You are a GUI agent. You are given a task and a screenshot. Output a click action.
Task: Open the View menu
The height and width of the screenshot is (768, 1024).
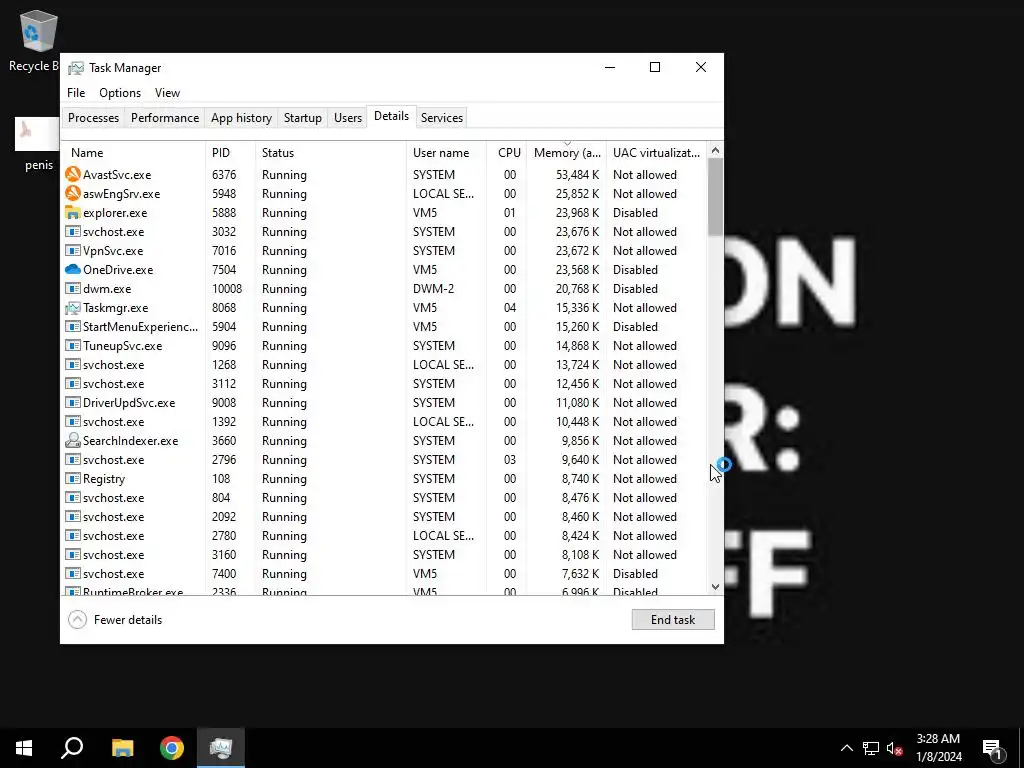click(x=167, y=93)
